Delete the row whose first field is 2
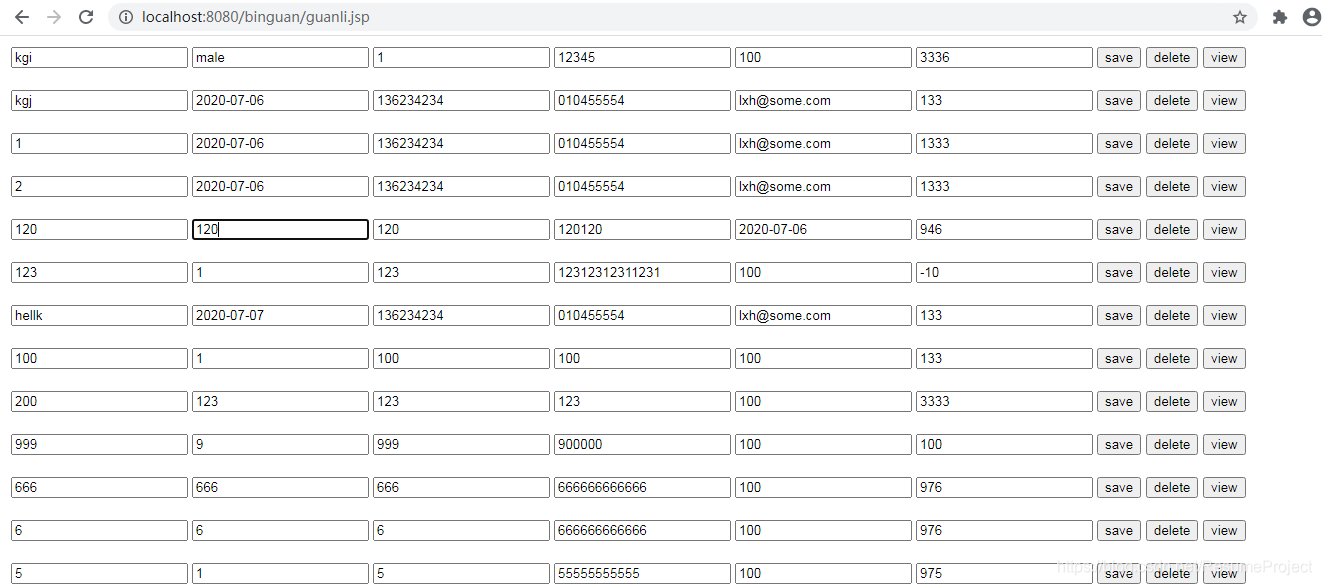This screenshot has height=585, width=1322. click(x=1172, y=187)
